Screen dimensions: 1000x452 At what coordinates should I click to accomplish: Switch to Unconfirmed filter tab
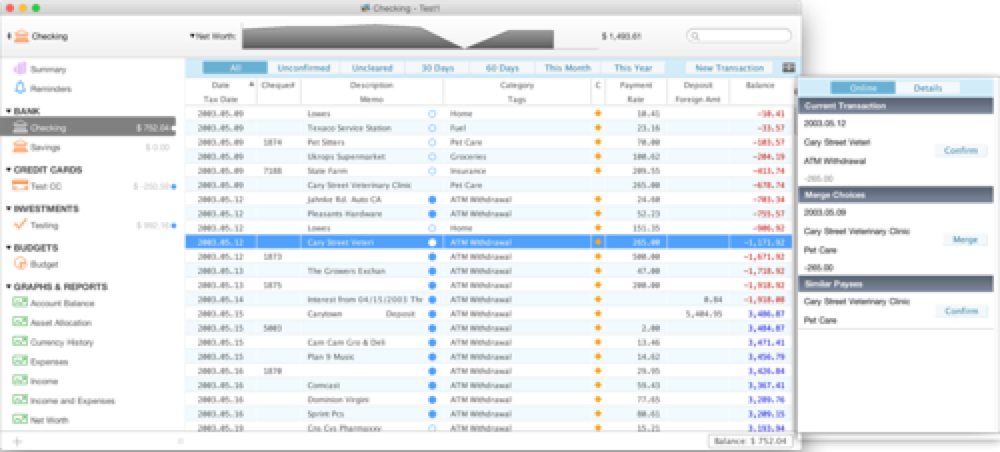click(304, 68)
